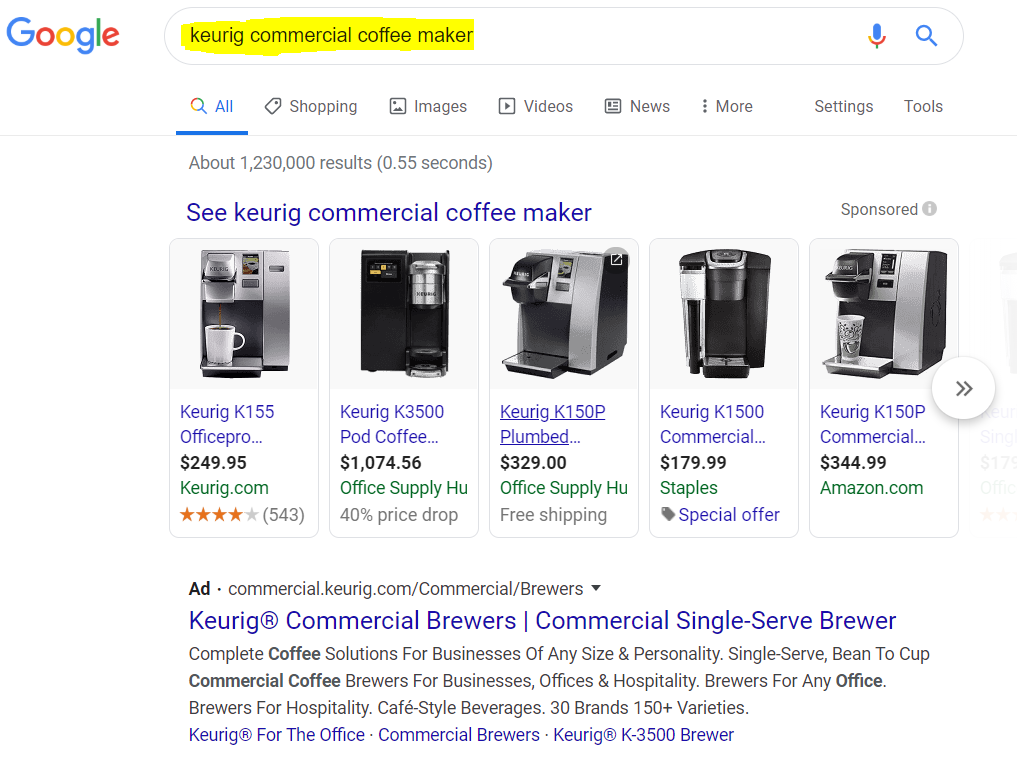Open Keurig K1500 Commercial product link
Screen dimensions: 1017x768
(712, 424)
